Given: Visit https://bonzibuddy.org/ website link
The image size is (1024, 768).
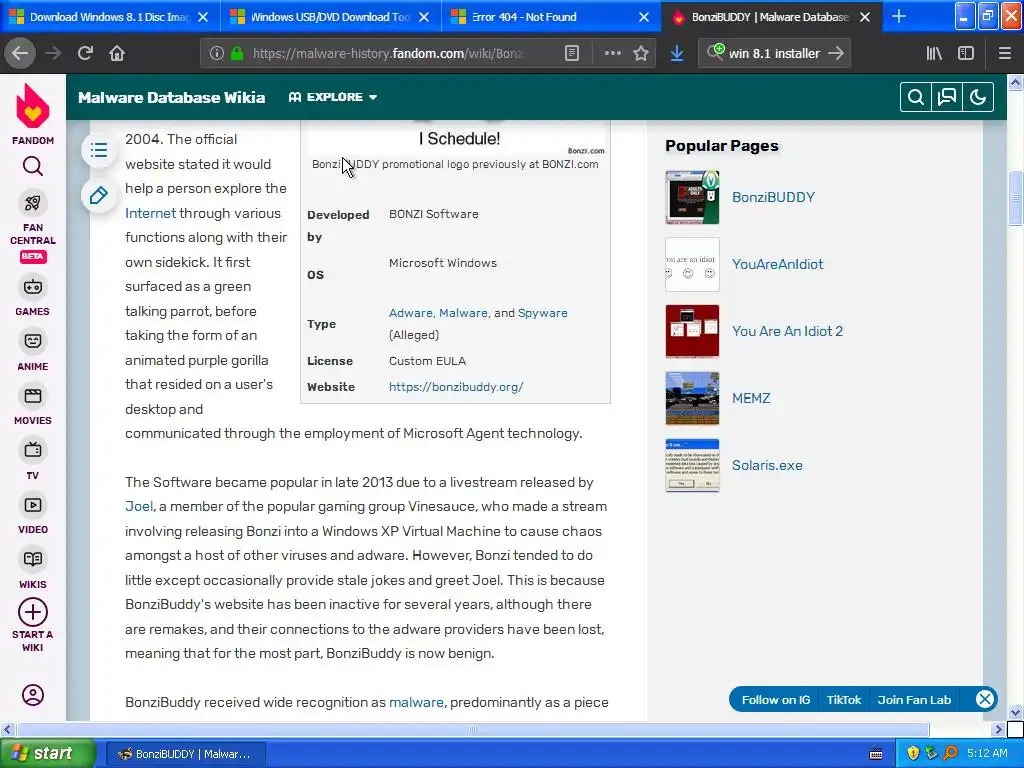Looking at the screenshot, I should (456, 387).
